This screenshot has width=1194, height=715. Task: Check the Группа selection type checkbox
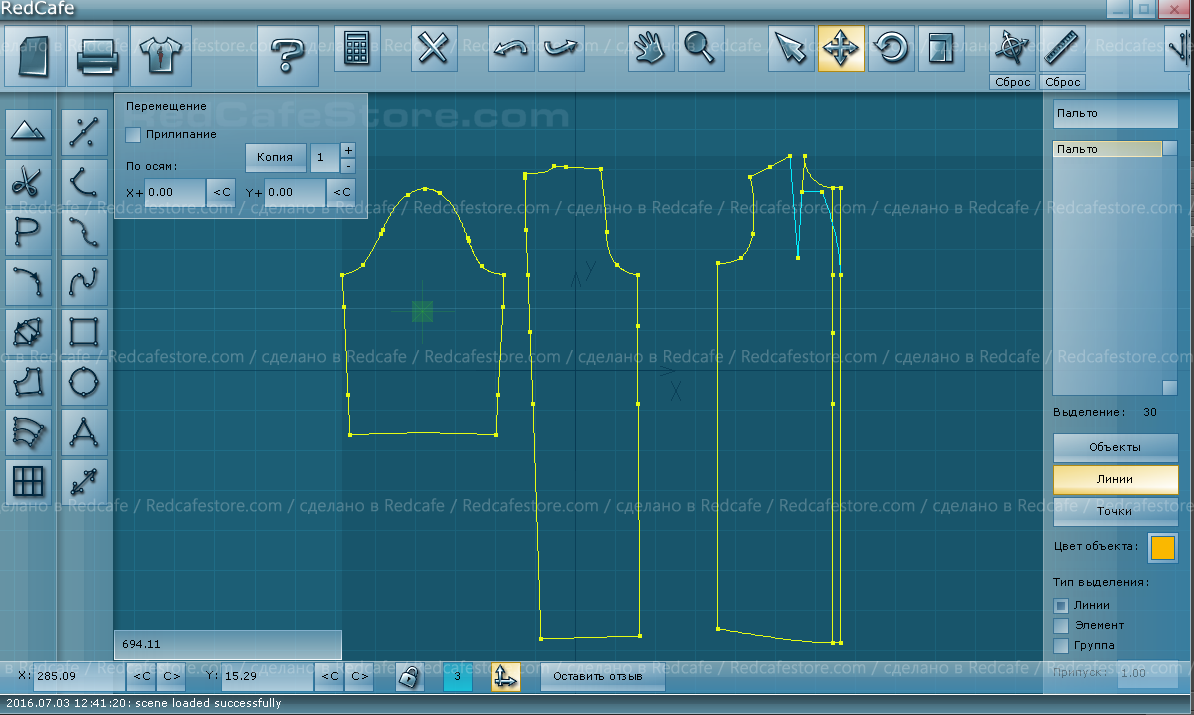point(1061,646)
